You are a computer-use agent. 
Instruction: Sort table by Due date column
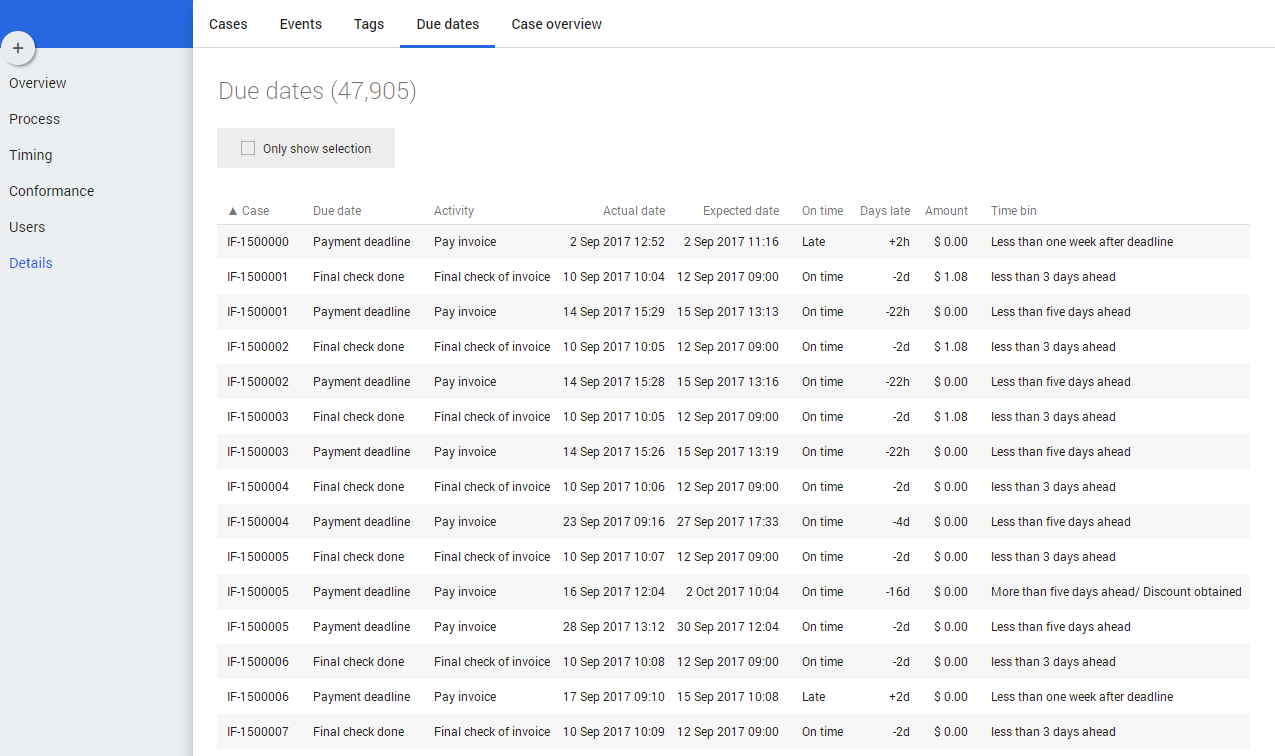coord(337,211)
